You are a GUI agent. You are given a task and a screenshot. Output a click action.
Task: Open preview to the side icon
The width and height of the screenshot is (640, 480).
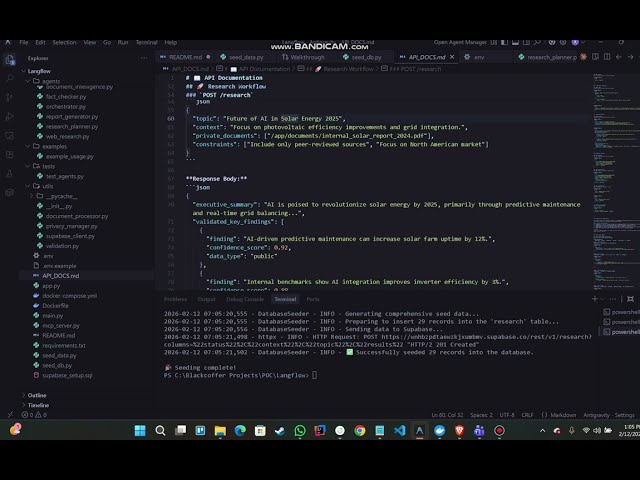(x=596, y=57)
